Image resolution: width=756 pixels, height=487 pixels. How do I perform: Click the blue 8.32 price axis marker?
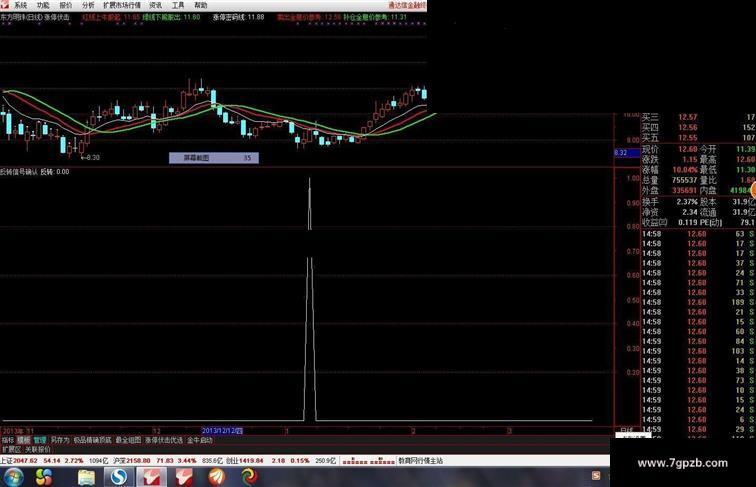[626, 153]
